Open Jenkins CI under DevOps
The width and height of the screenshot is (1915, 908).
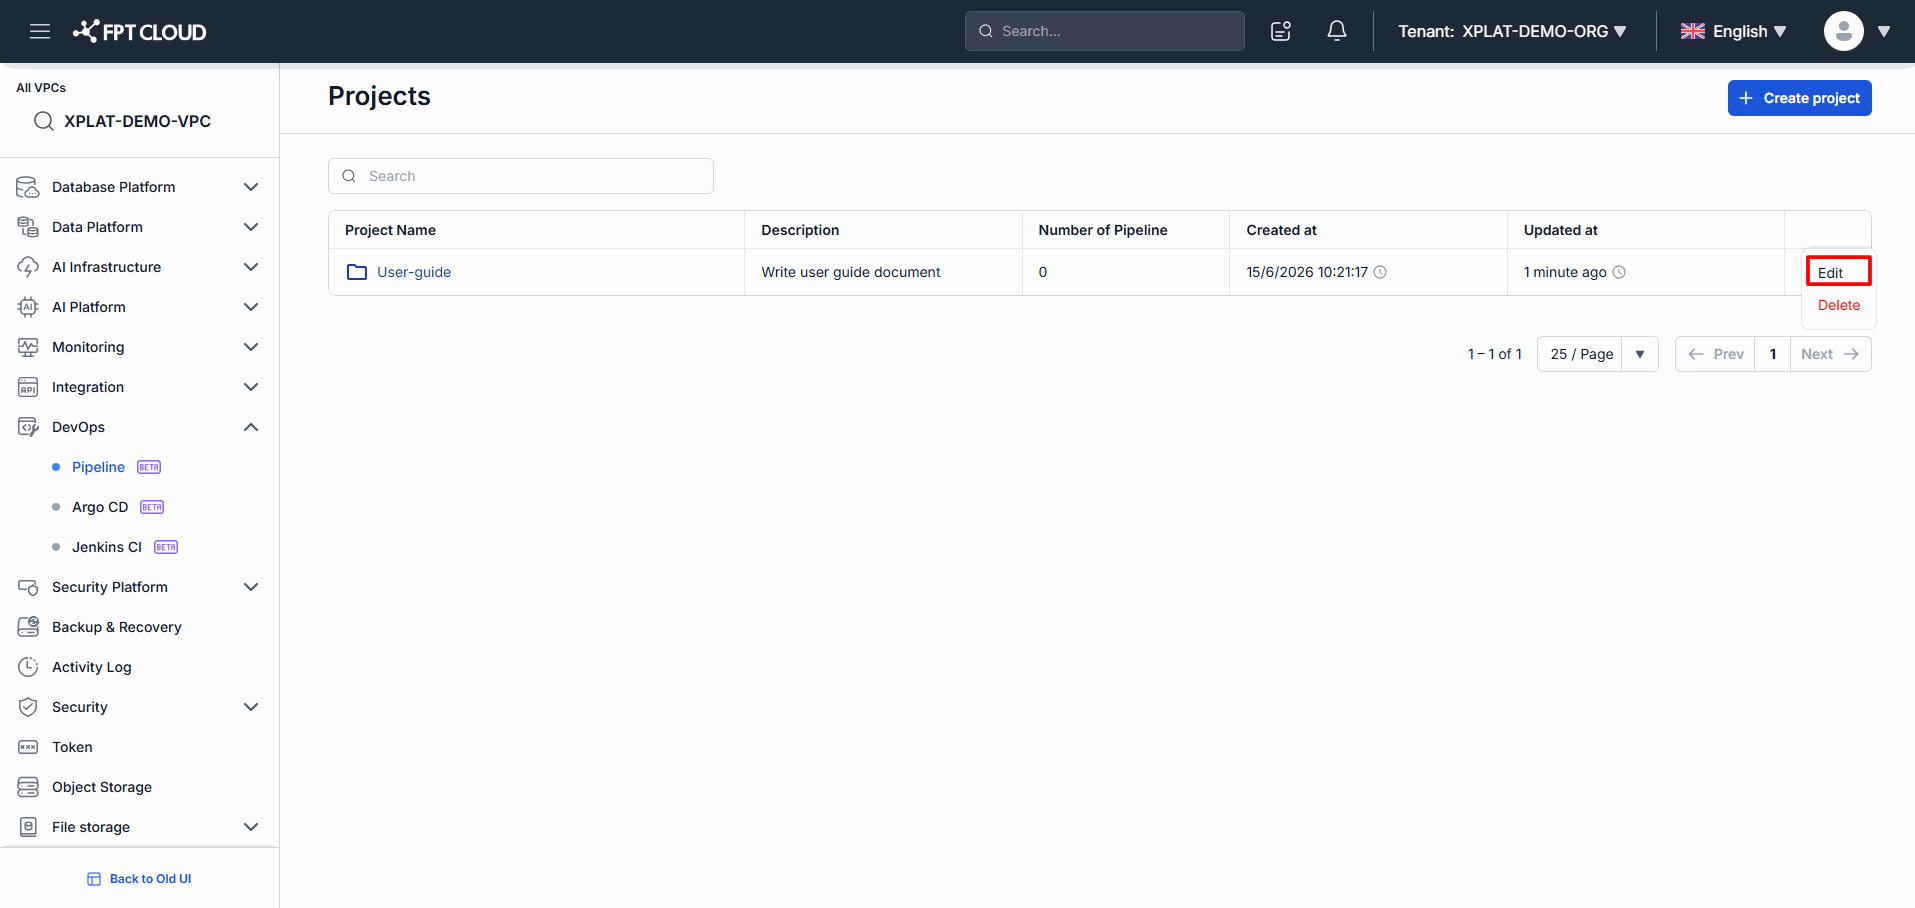pos(107,547)
